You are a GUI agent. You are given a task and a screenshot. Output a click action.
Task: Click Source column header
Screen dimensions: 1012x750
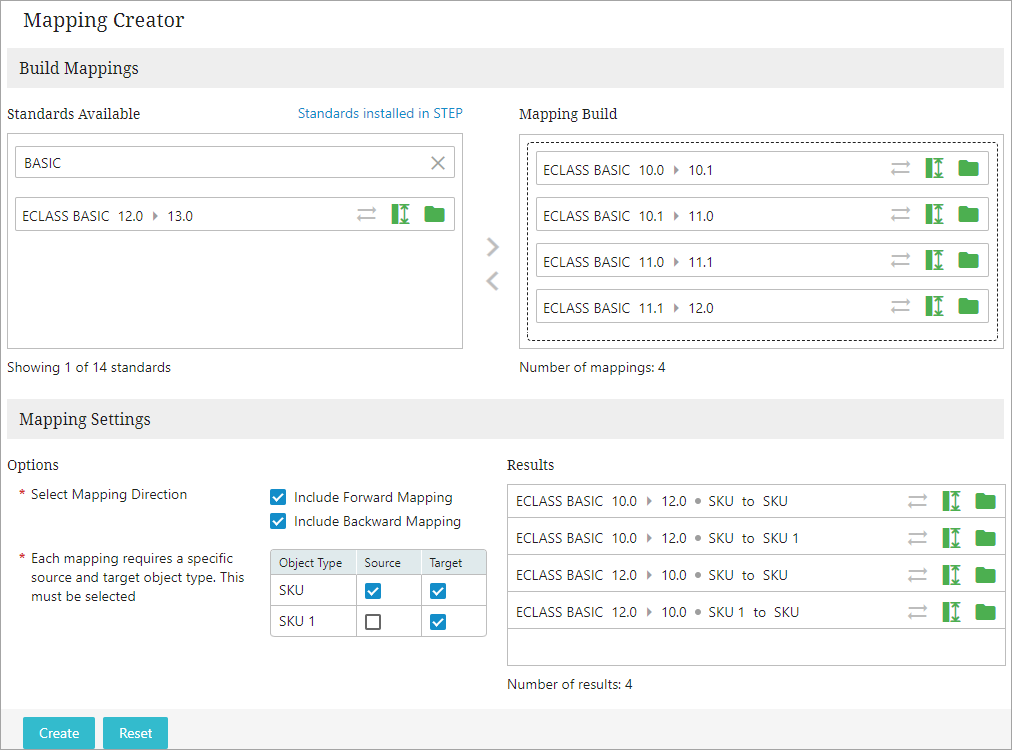pyautogui.click(x=389, y=562)
